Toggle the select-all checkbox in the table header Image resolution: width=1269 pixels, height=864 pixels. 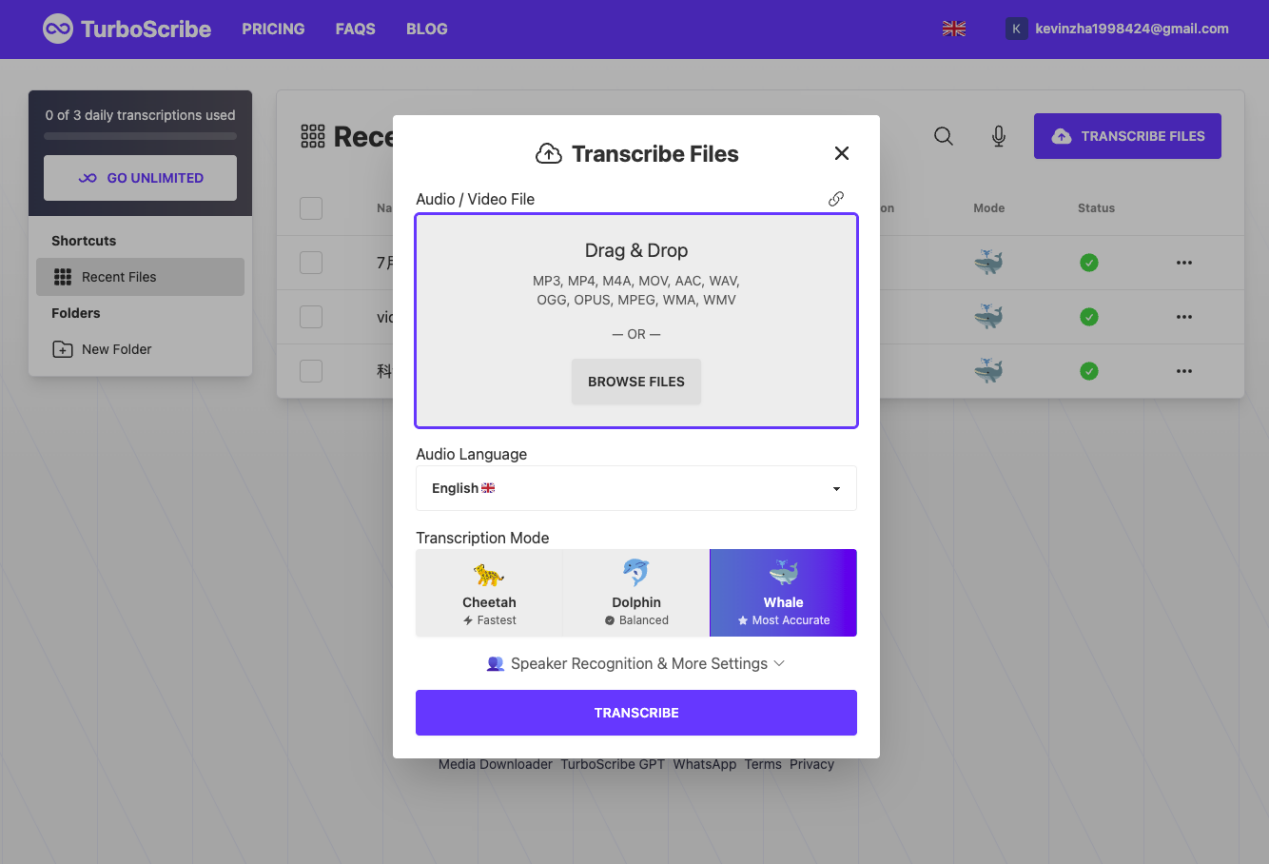pyautogui.click(x=311, y=208)
